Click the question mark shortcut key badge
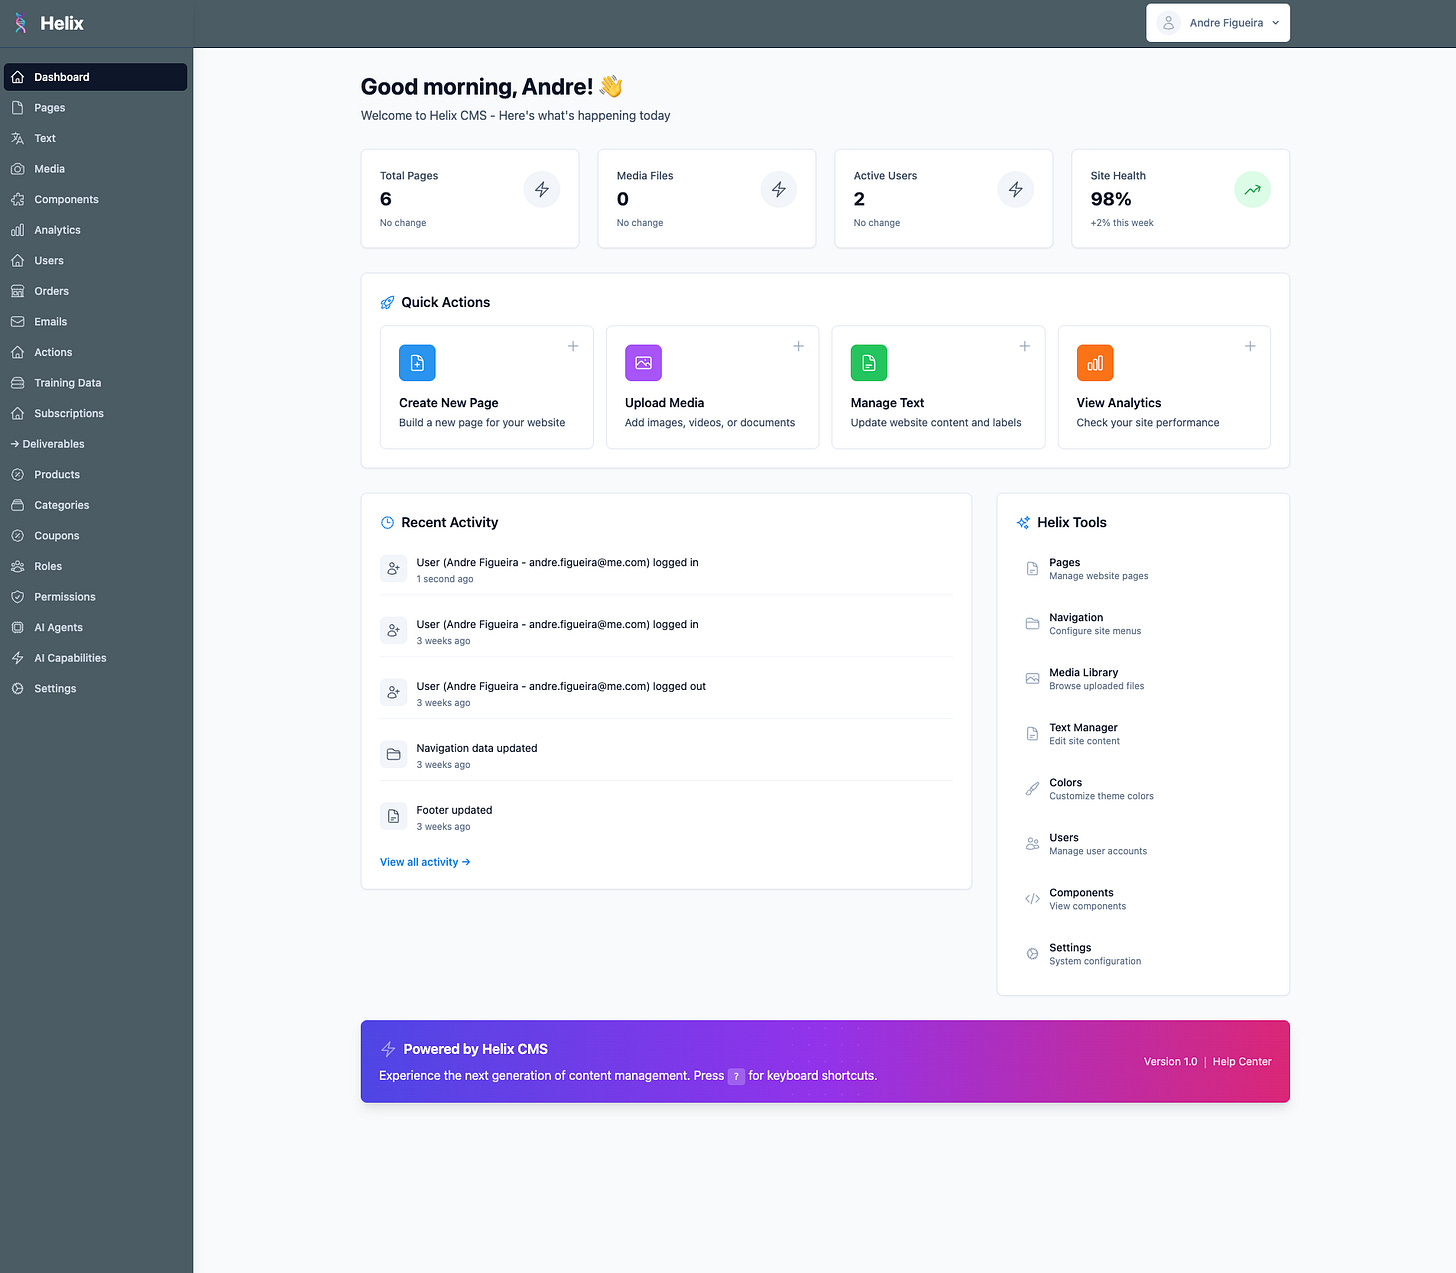The image size is (1456, 1273). [736, 1076]
